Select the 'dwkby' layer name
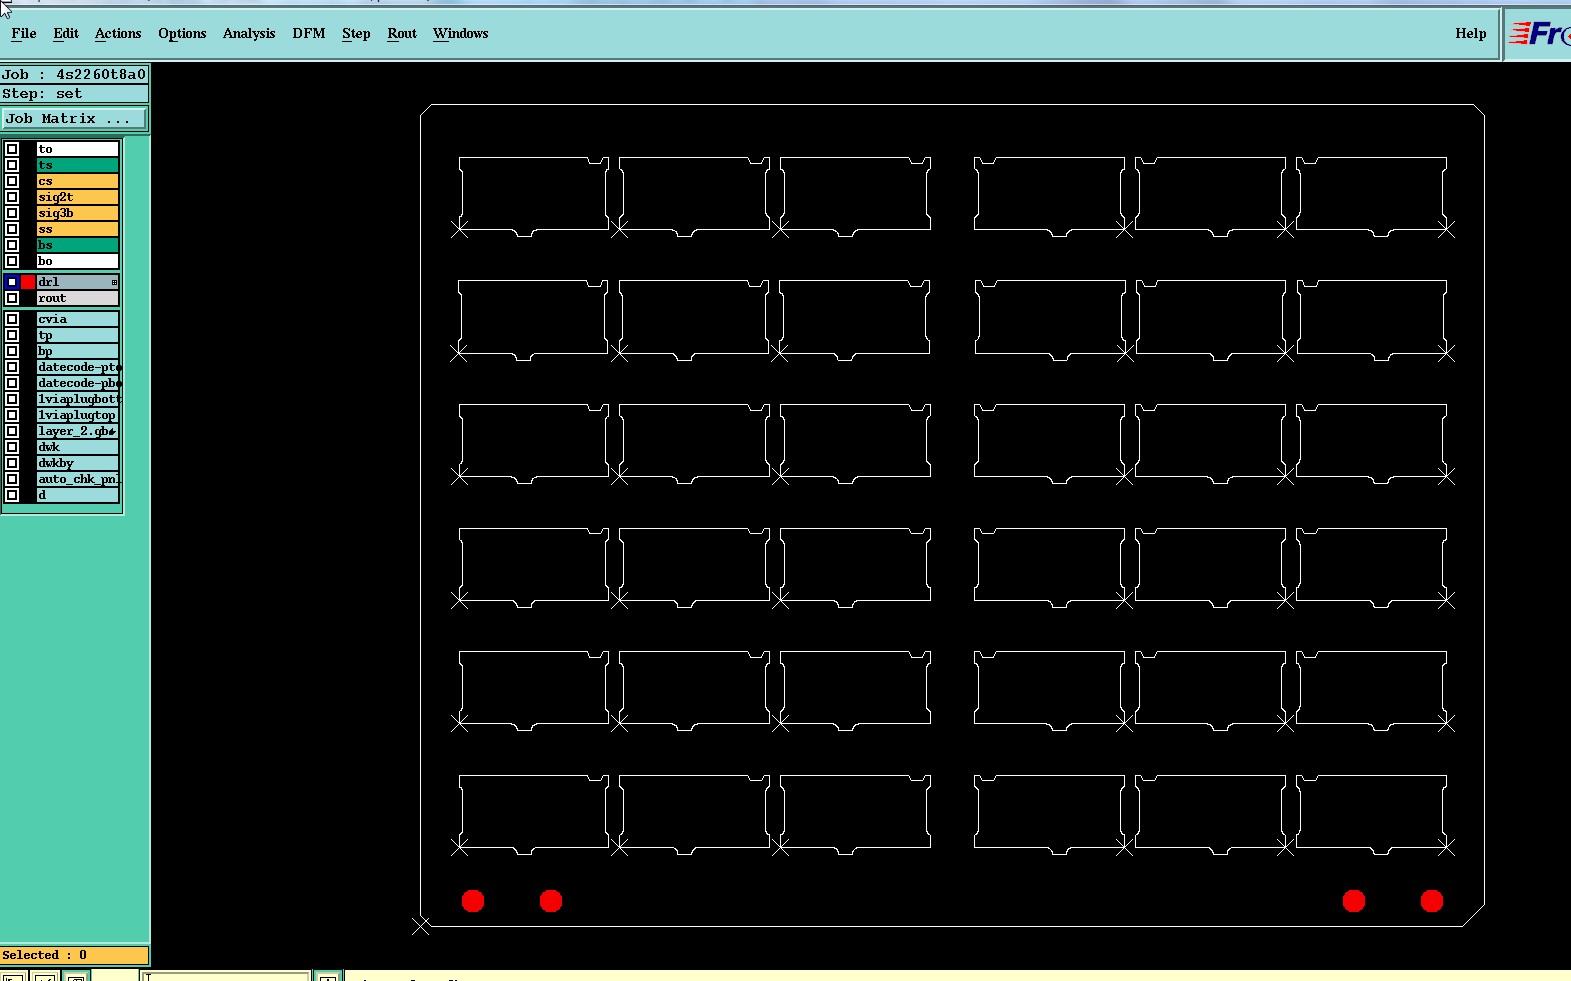Screen dimensions: 1571x981 [x=78, y=463]
